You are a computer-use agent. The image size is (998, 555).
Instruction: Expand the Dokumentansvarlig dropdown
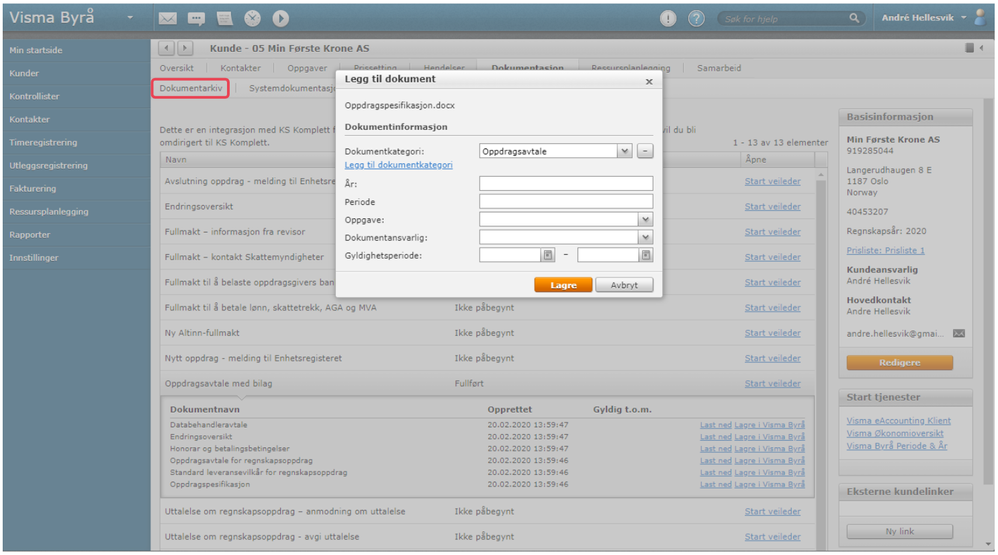pos(645,237)
